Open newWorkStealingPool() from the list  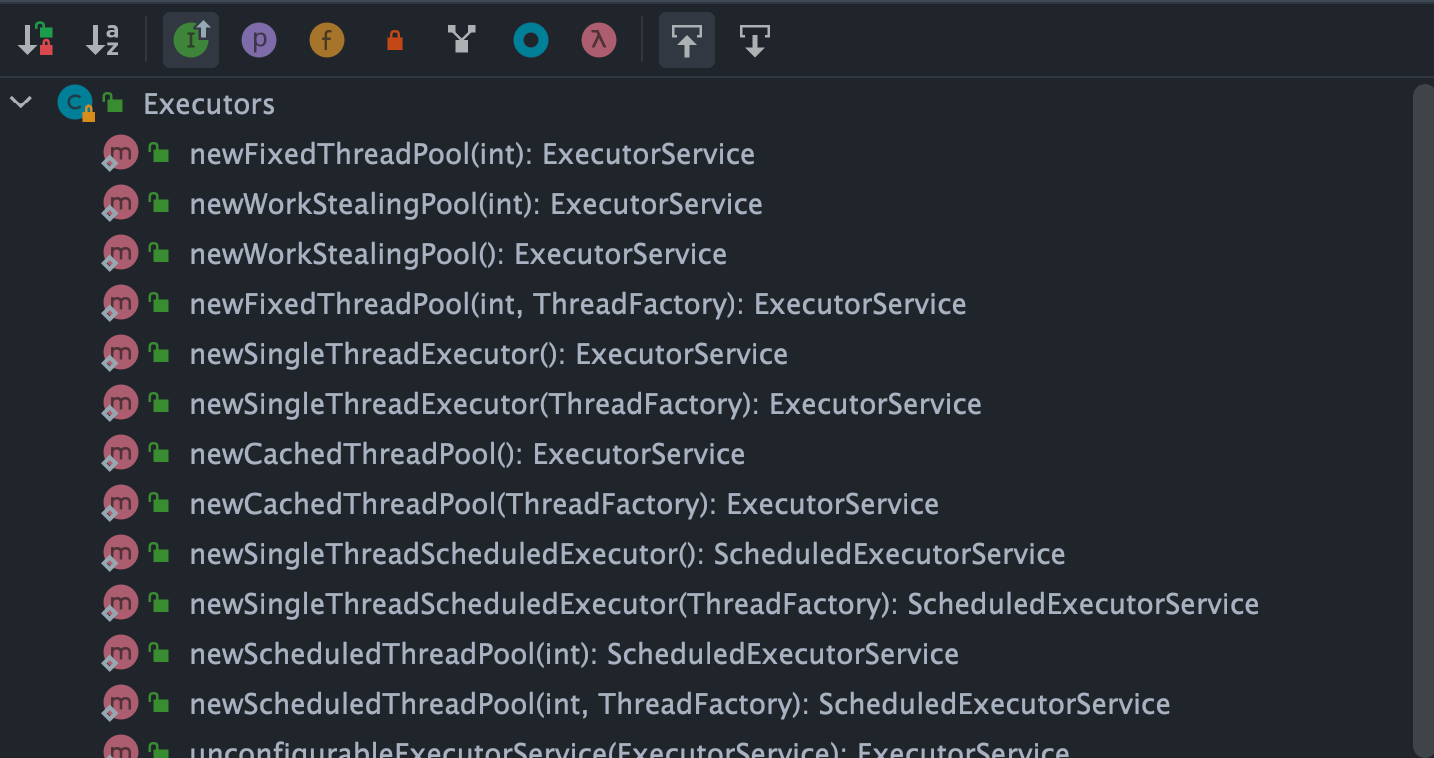pyautogui.click(x=457, y=253)
